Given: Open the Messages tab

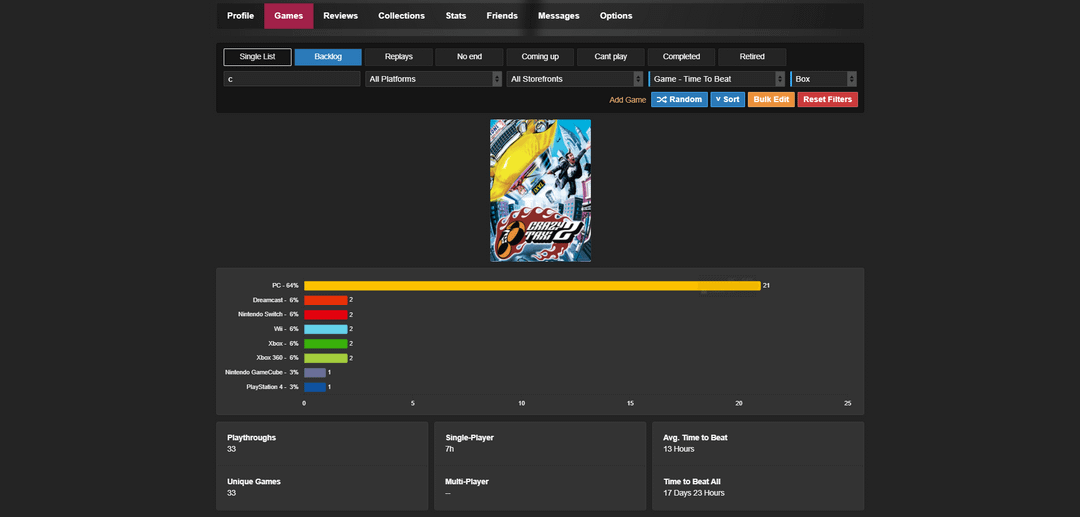Looking at the screenshot, I should [x=558, y=16].
